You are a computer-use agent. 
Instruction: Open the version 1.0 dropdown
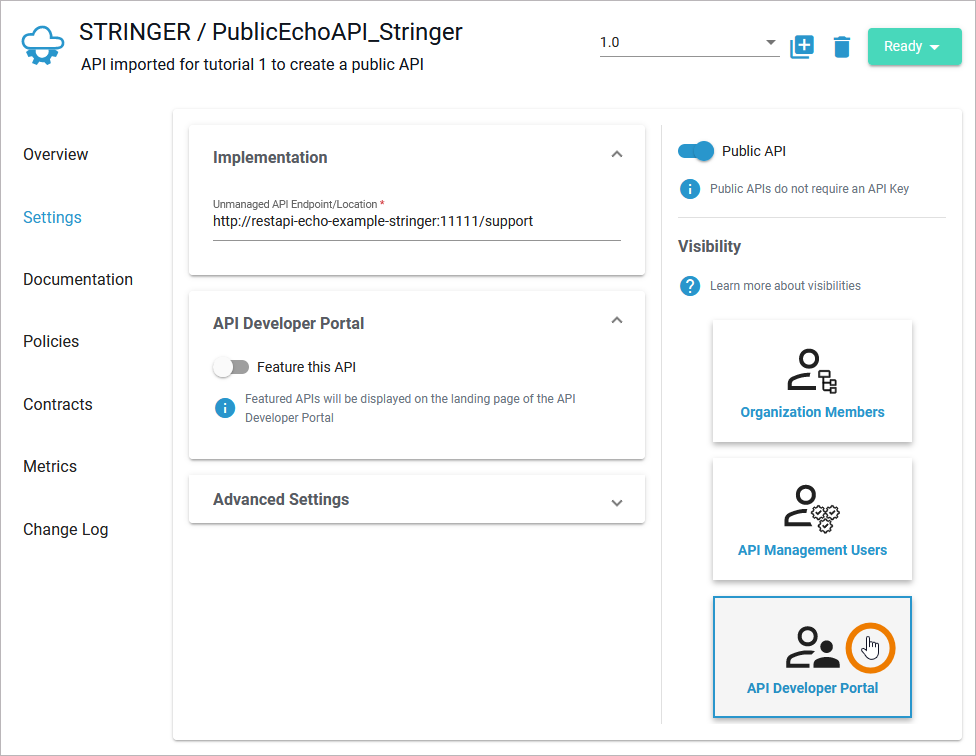click(x=689, y=43)
